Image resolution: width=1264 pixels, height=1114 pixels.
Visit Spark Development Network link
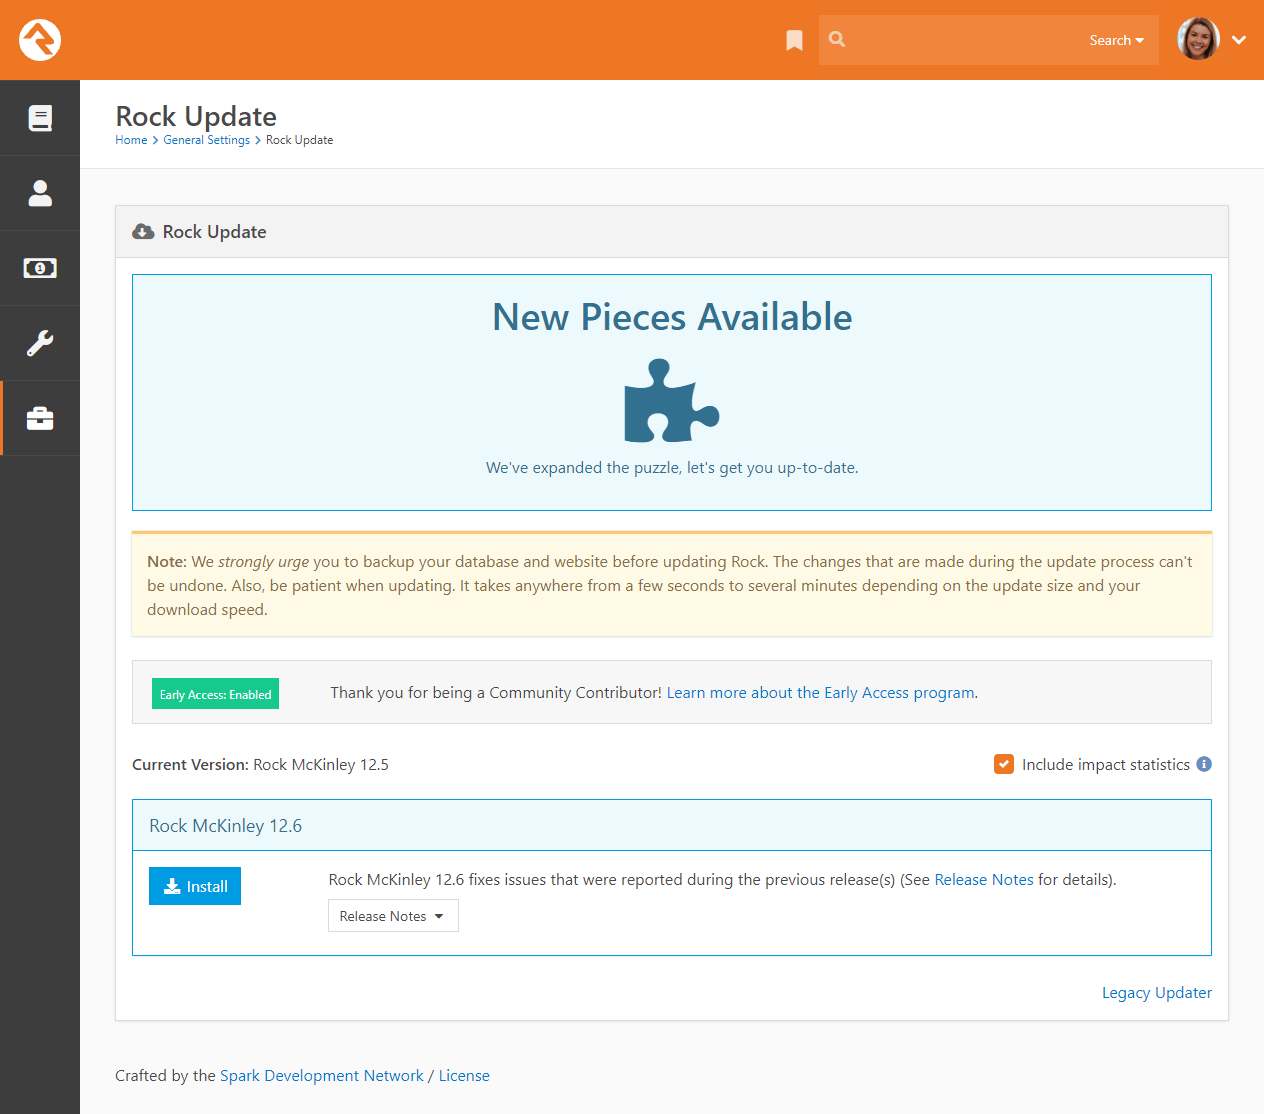coord(322,1076)
